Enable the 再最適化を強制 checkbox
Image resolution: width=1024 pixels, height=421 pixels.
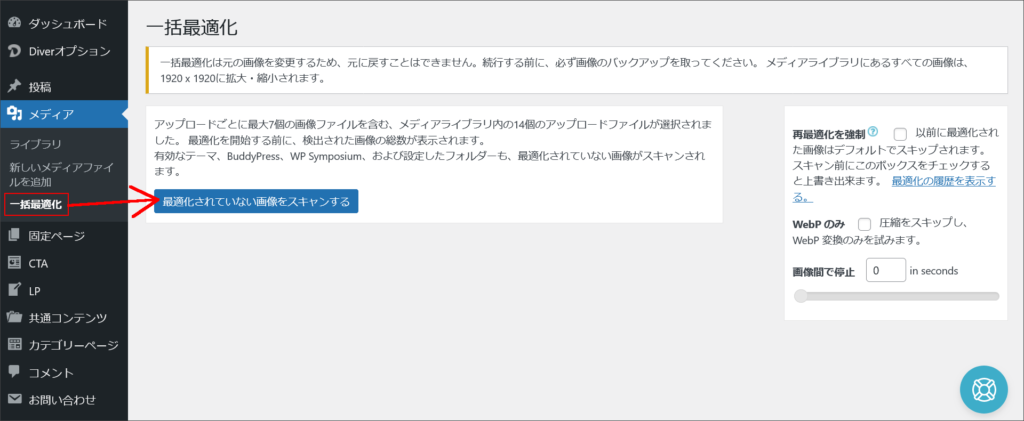coord(901,134)
